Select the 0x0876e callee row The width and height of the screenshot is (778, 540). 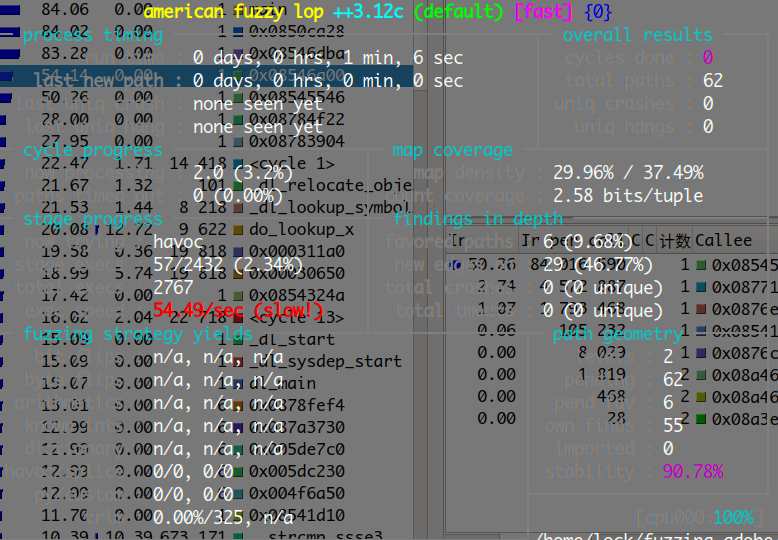(x=612, y=309)
